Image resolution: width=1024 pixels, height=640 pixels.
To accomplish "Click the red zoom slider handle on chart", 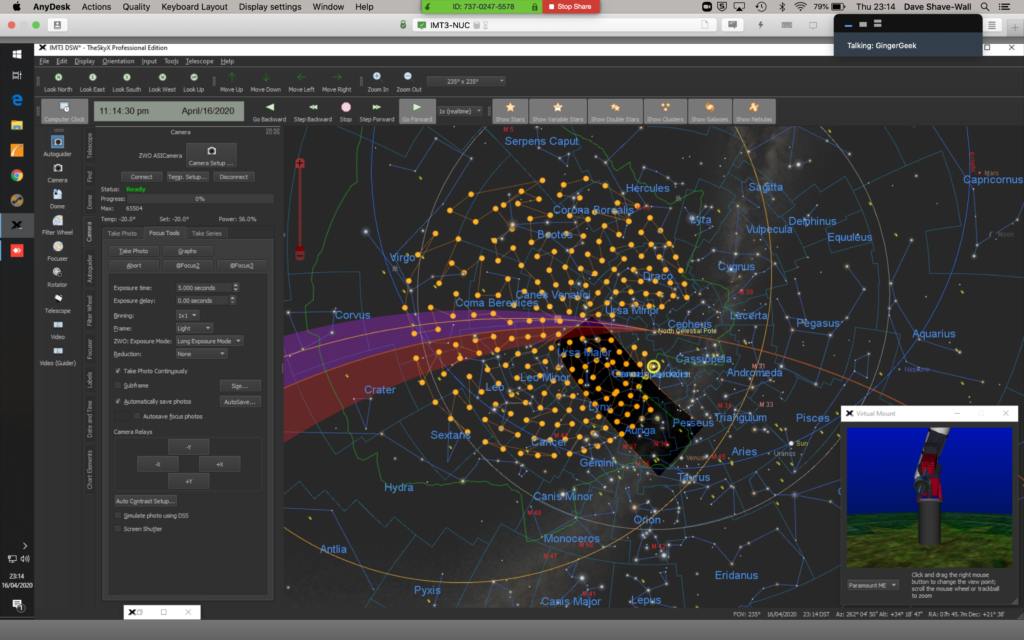I will tap(300, 253).
